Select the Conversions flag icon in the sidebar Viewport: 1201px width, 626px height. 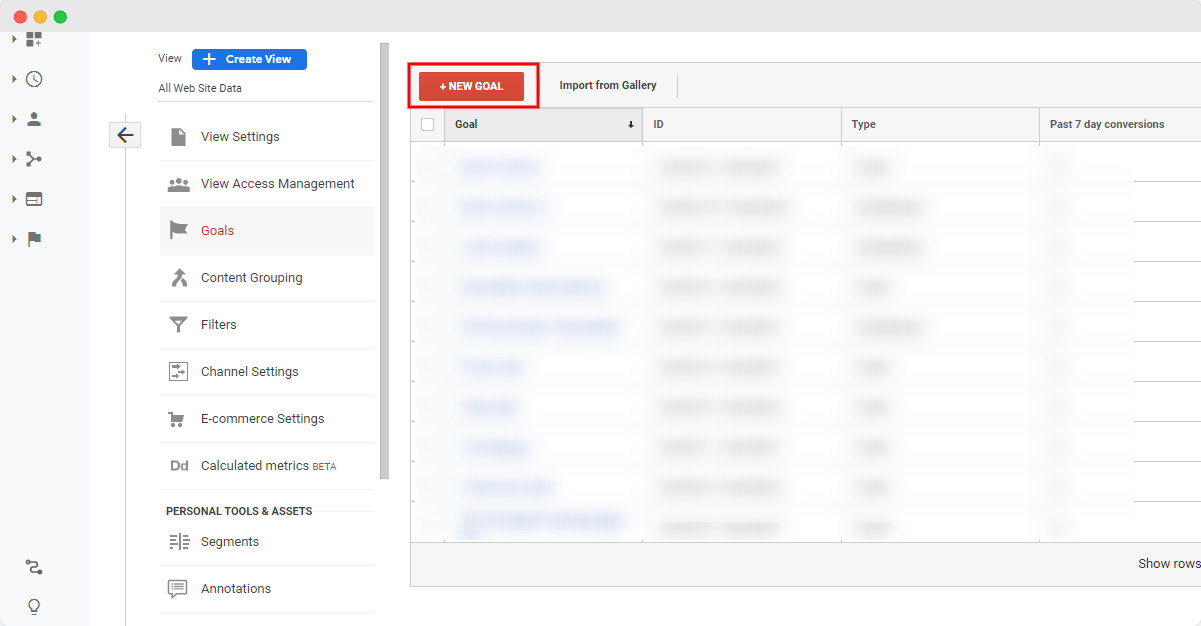(34, 239)
